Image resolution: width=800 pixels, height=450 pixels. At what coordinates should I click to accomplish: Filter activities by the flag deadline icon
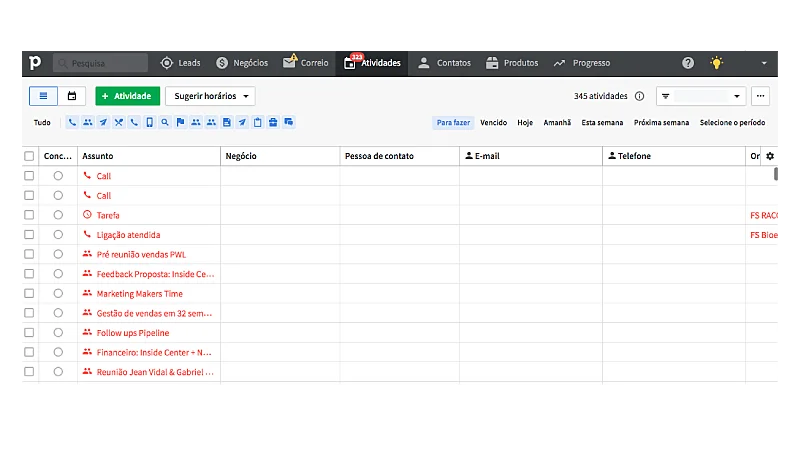click(180, 122)
